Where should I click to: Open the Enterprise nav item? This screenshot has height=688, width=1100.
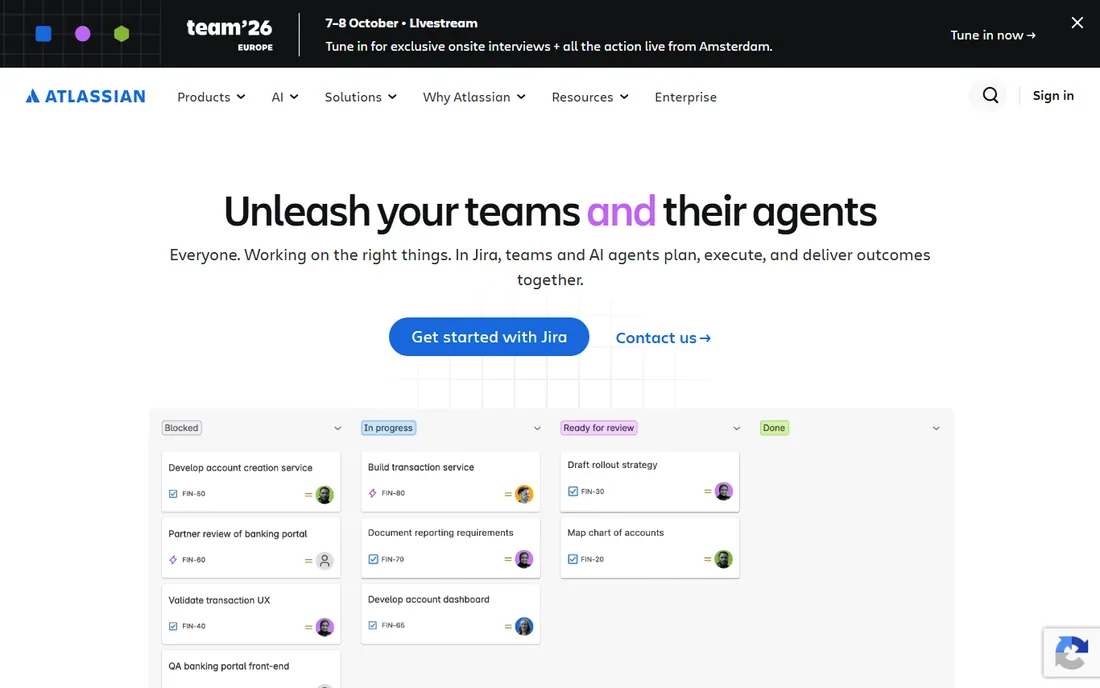pyautogui.click(x=685, y=97)
